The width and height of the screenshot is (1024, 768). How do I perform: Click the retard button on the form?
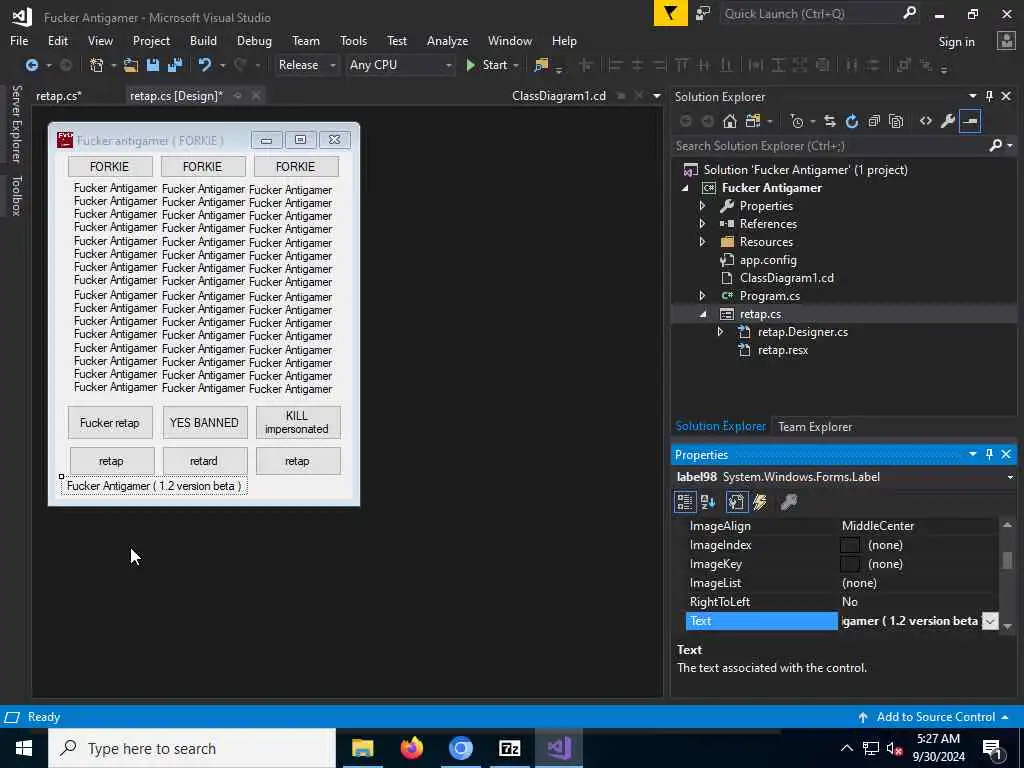(x=204, y=461)
